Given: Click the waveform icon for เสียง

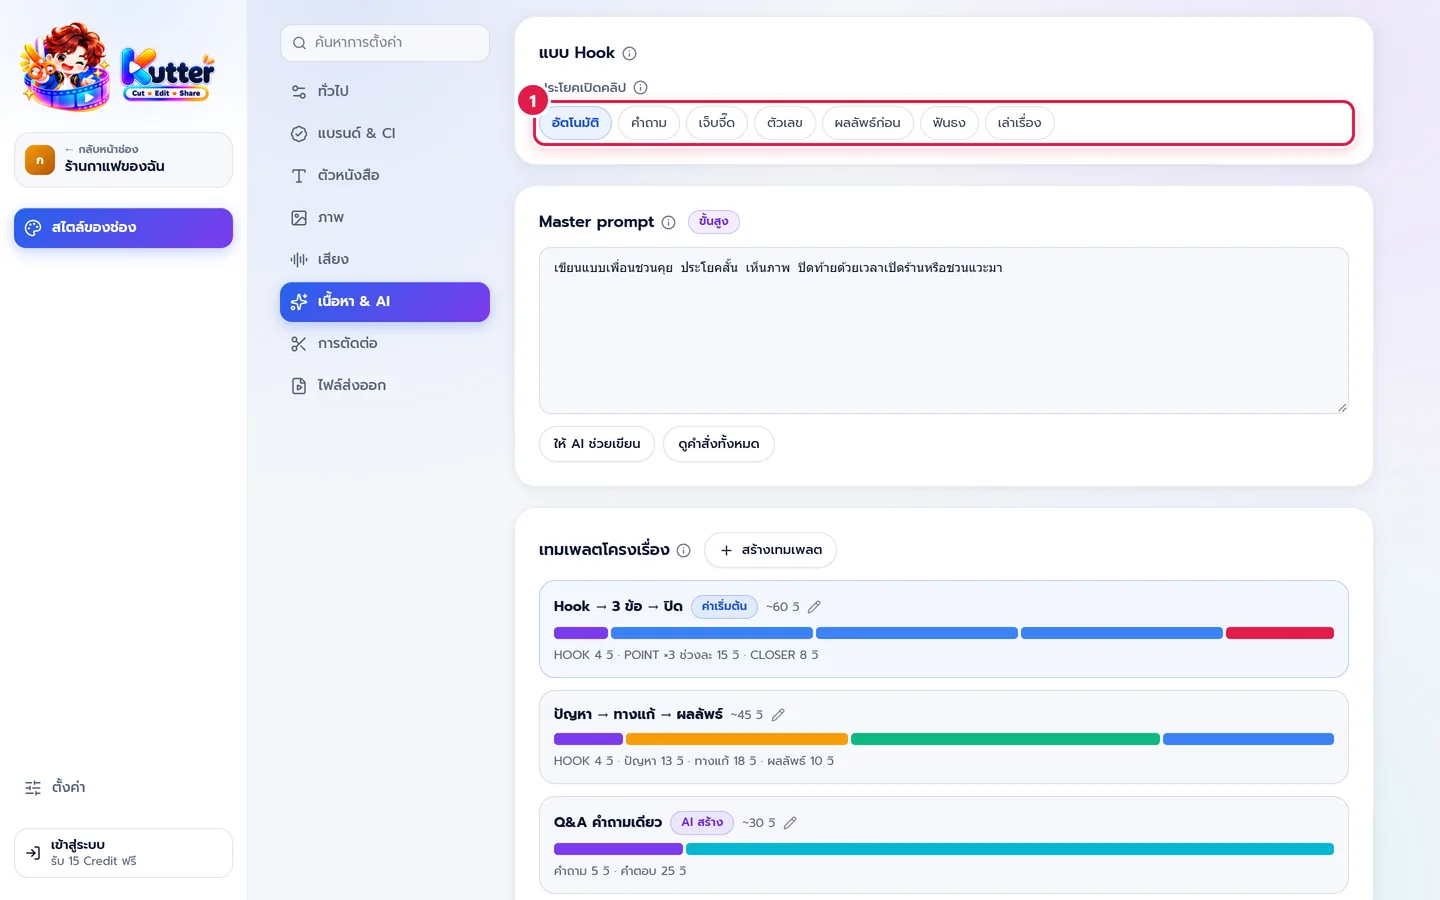Looking at the screenshot, I should 298,260.
